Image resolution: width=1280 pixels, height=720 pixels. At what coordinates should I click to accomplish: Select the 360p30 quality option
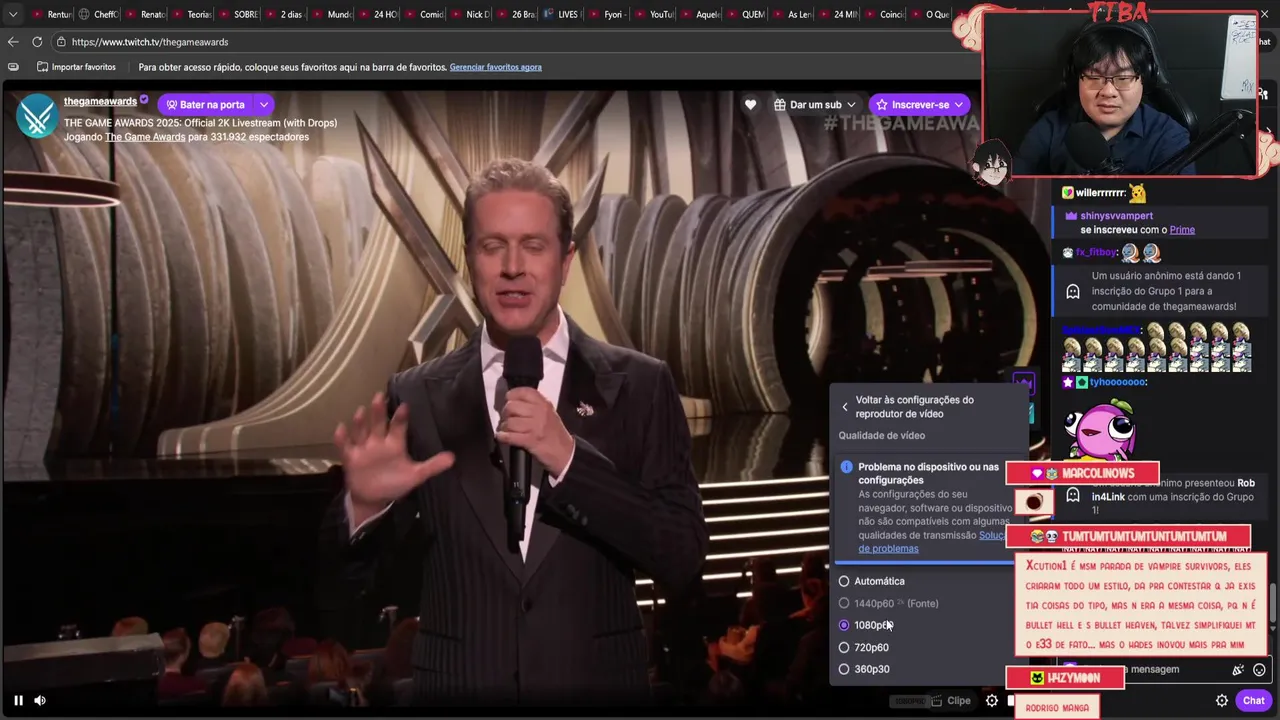click(x=864, y=669)
